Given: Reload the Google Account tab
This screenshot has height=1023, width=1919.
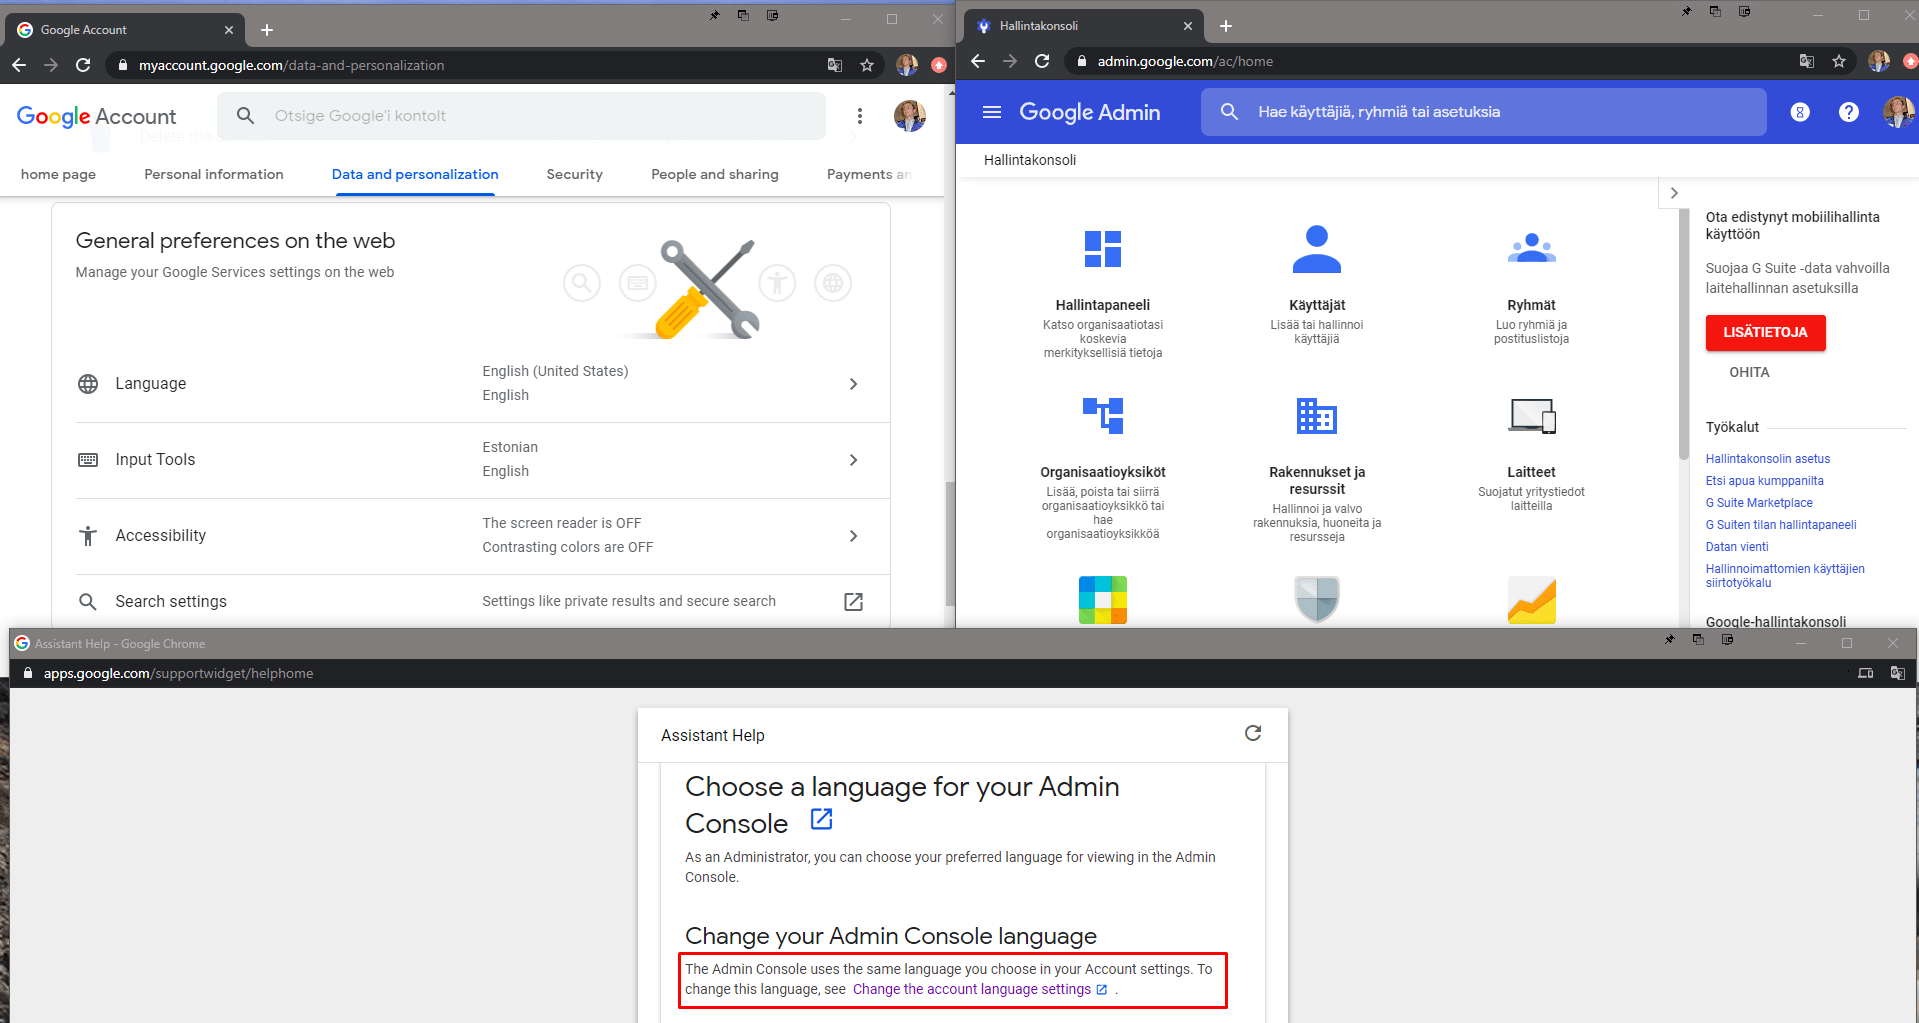Looking at the screenshot, I should 83,65.
